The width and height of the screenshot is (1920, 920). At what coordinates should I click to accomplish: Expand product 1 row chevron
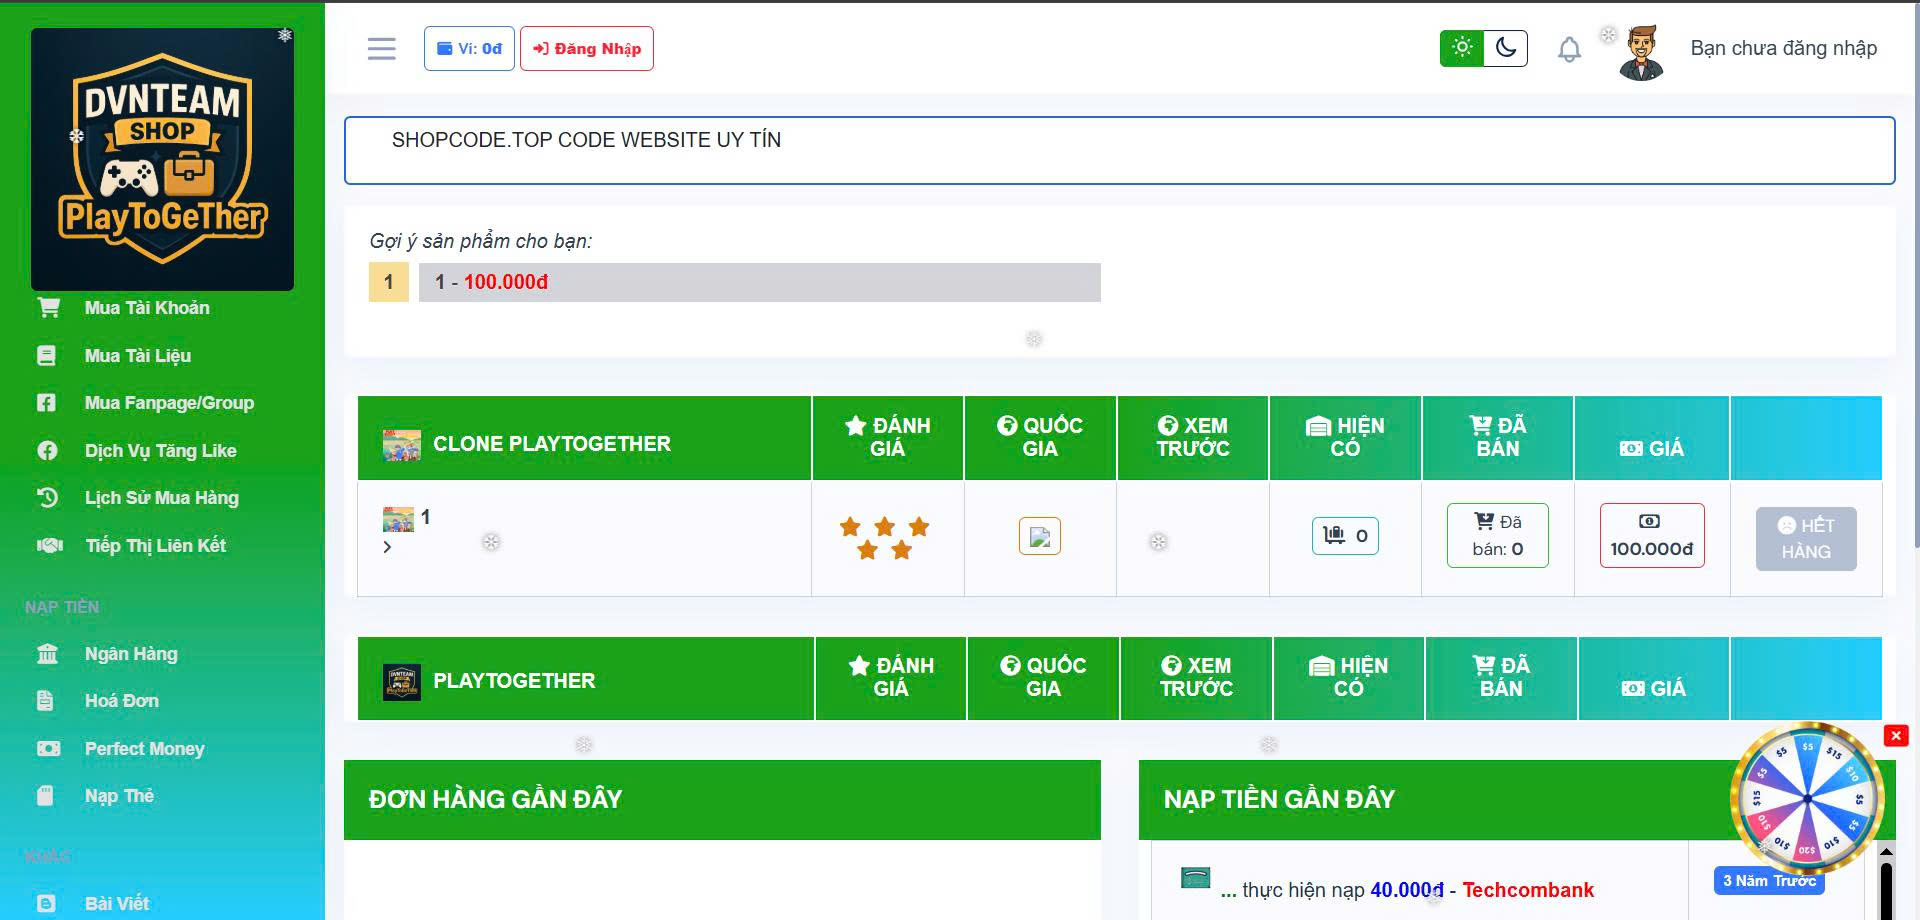[x=387, y=547]
